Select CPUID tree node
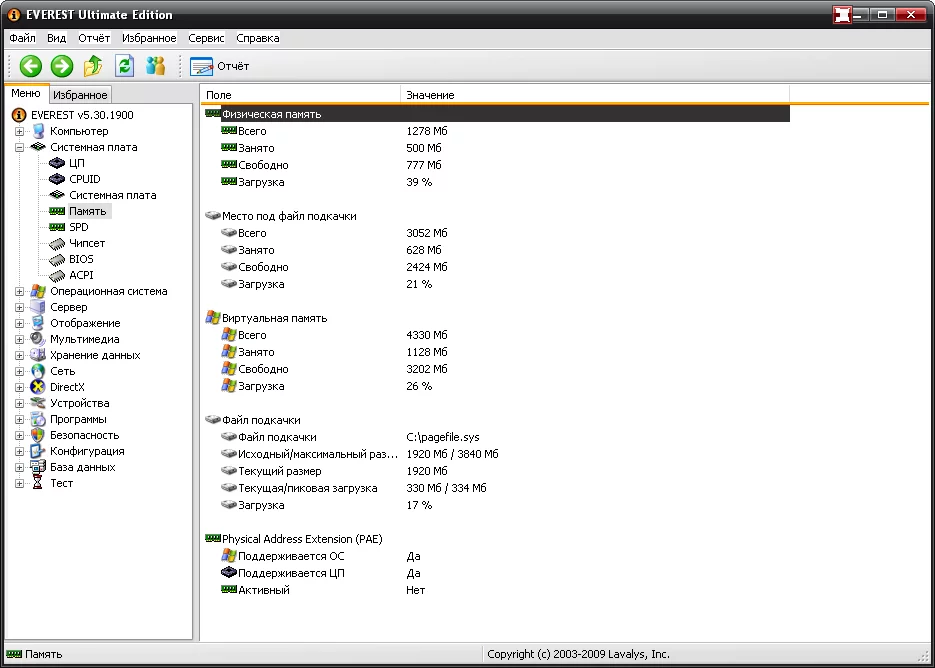 click(x=85, y=179)
